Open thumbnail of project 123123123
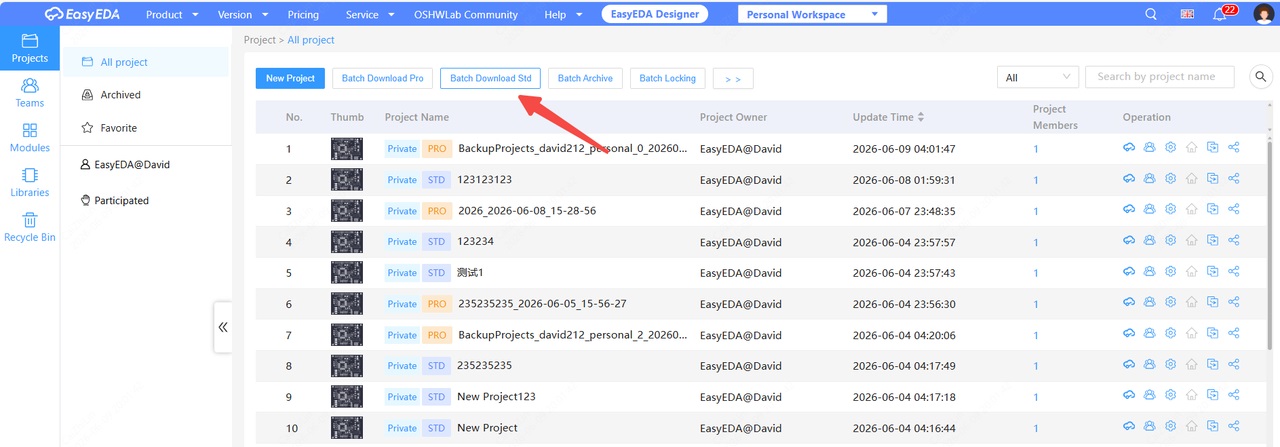 point(346,180)
